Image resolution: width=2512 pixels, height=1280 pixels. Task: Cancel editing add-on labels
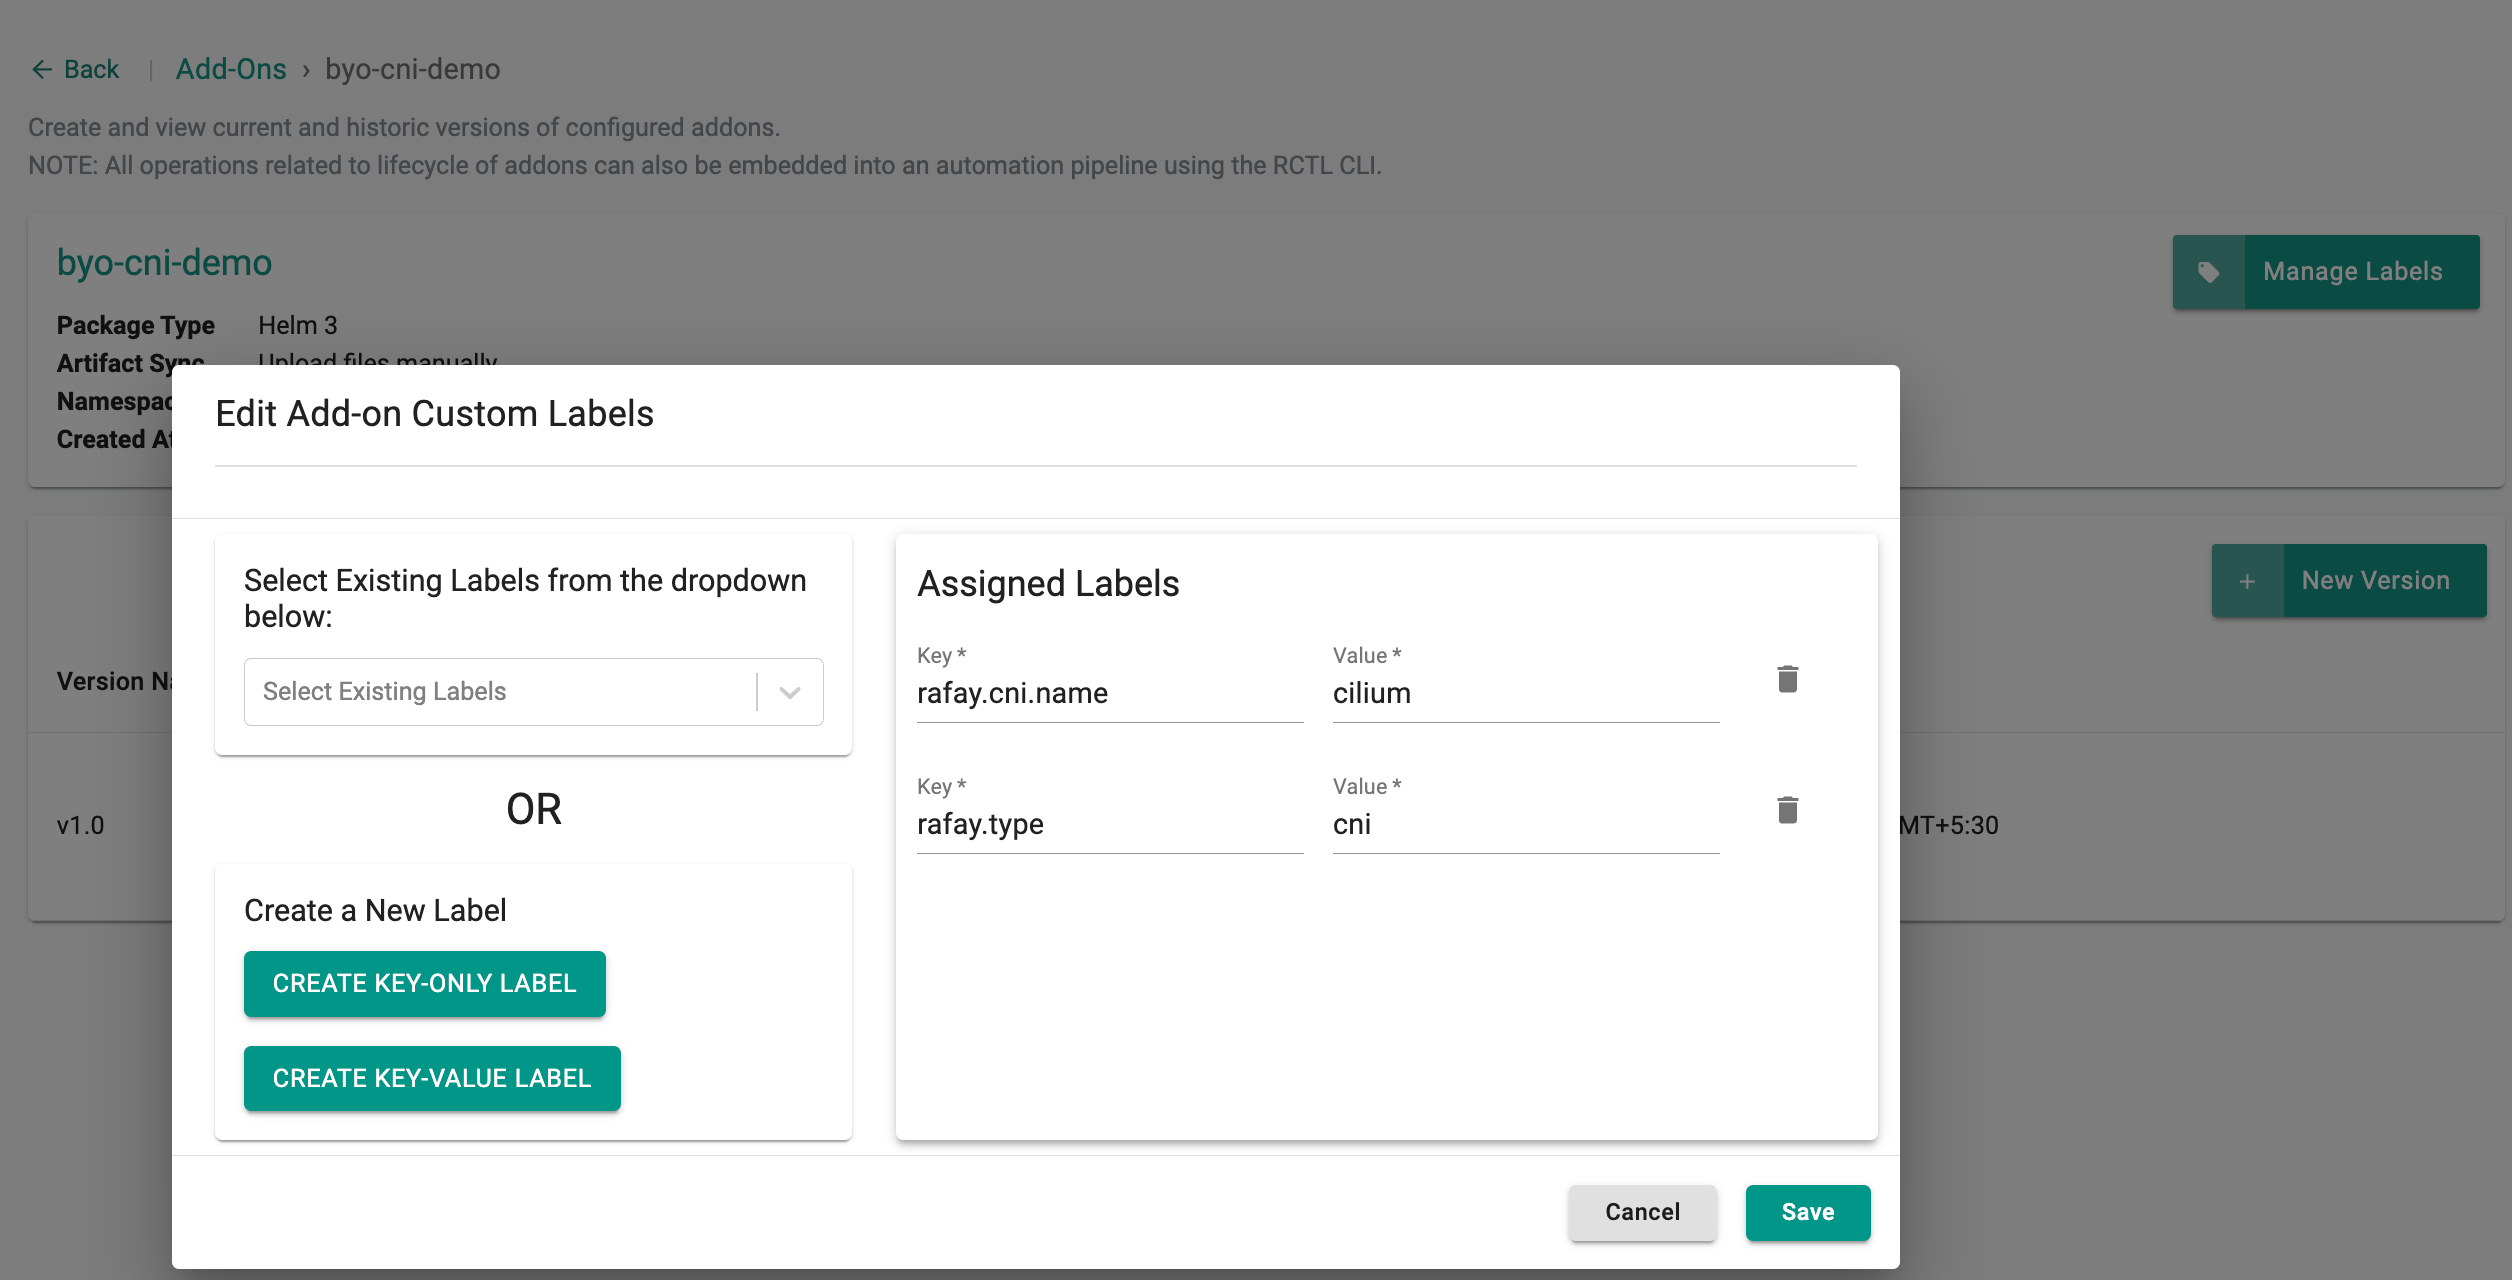1642,1212
